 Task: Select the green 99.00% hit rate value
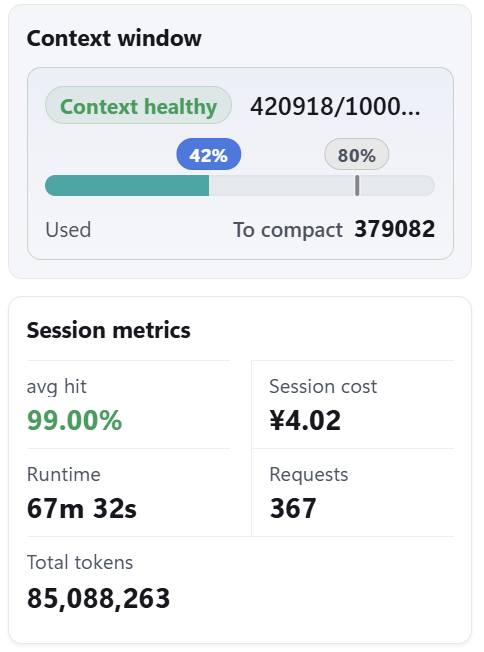[x=74, y=420]
